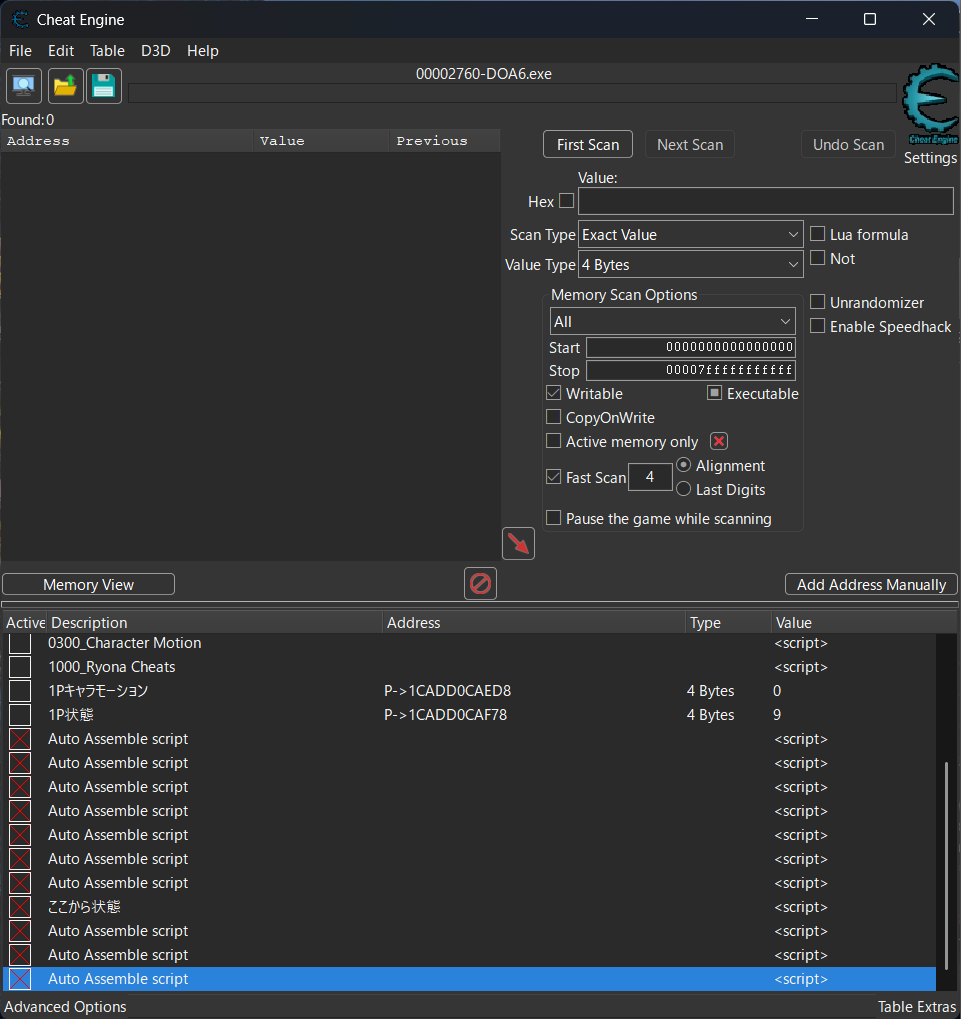Activate the 1000_Ryona Cheats script checkbox
Viewport: 961px width, 1019px height.
tap(20, 667)
